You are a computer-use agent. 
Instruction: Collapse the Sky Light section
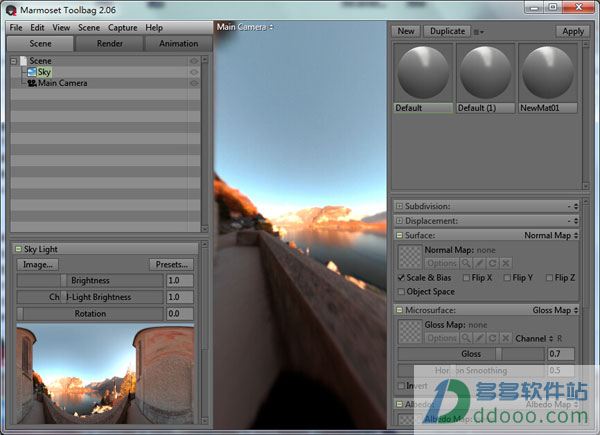coord(18,249)
